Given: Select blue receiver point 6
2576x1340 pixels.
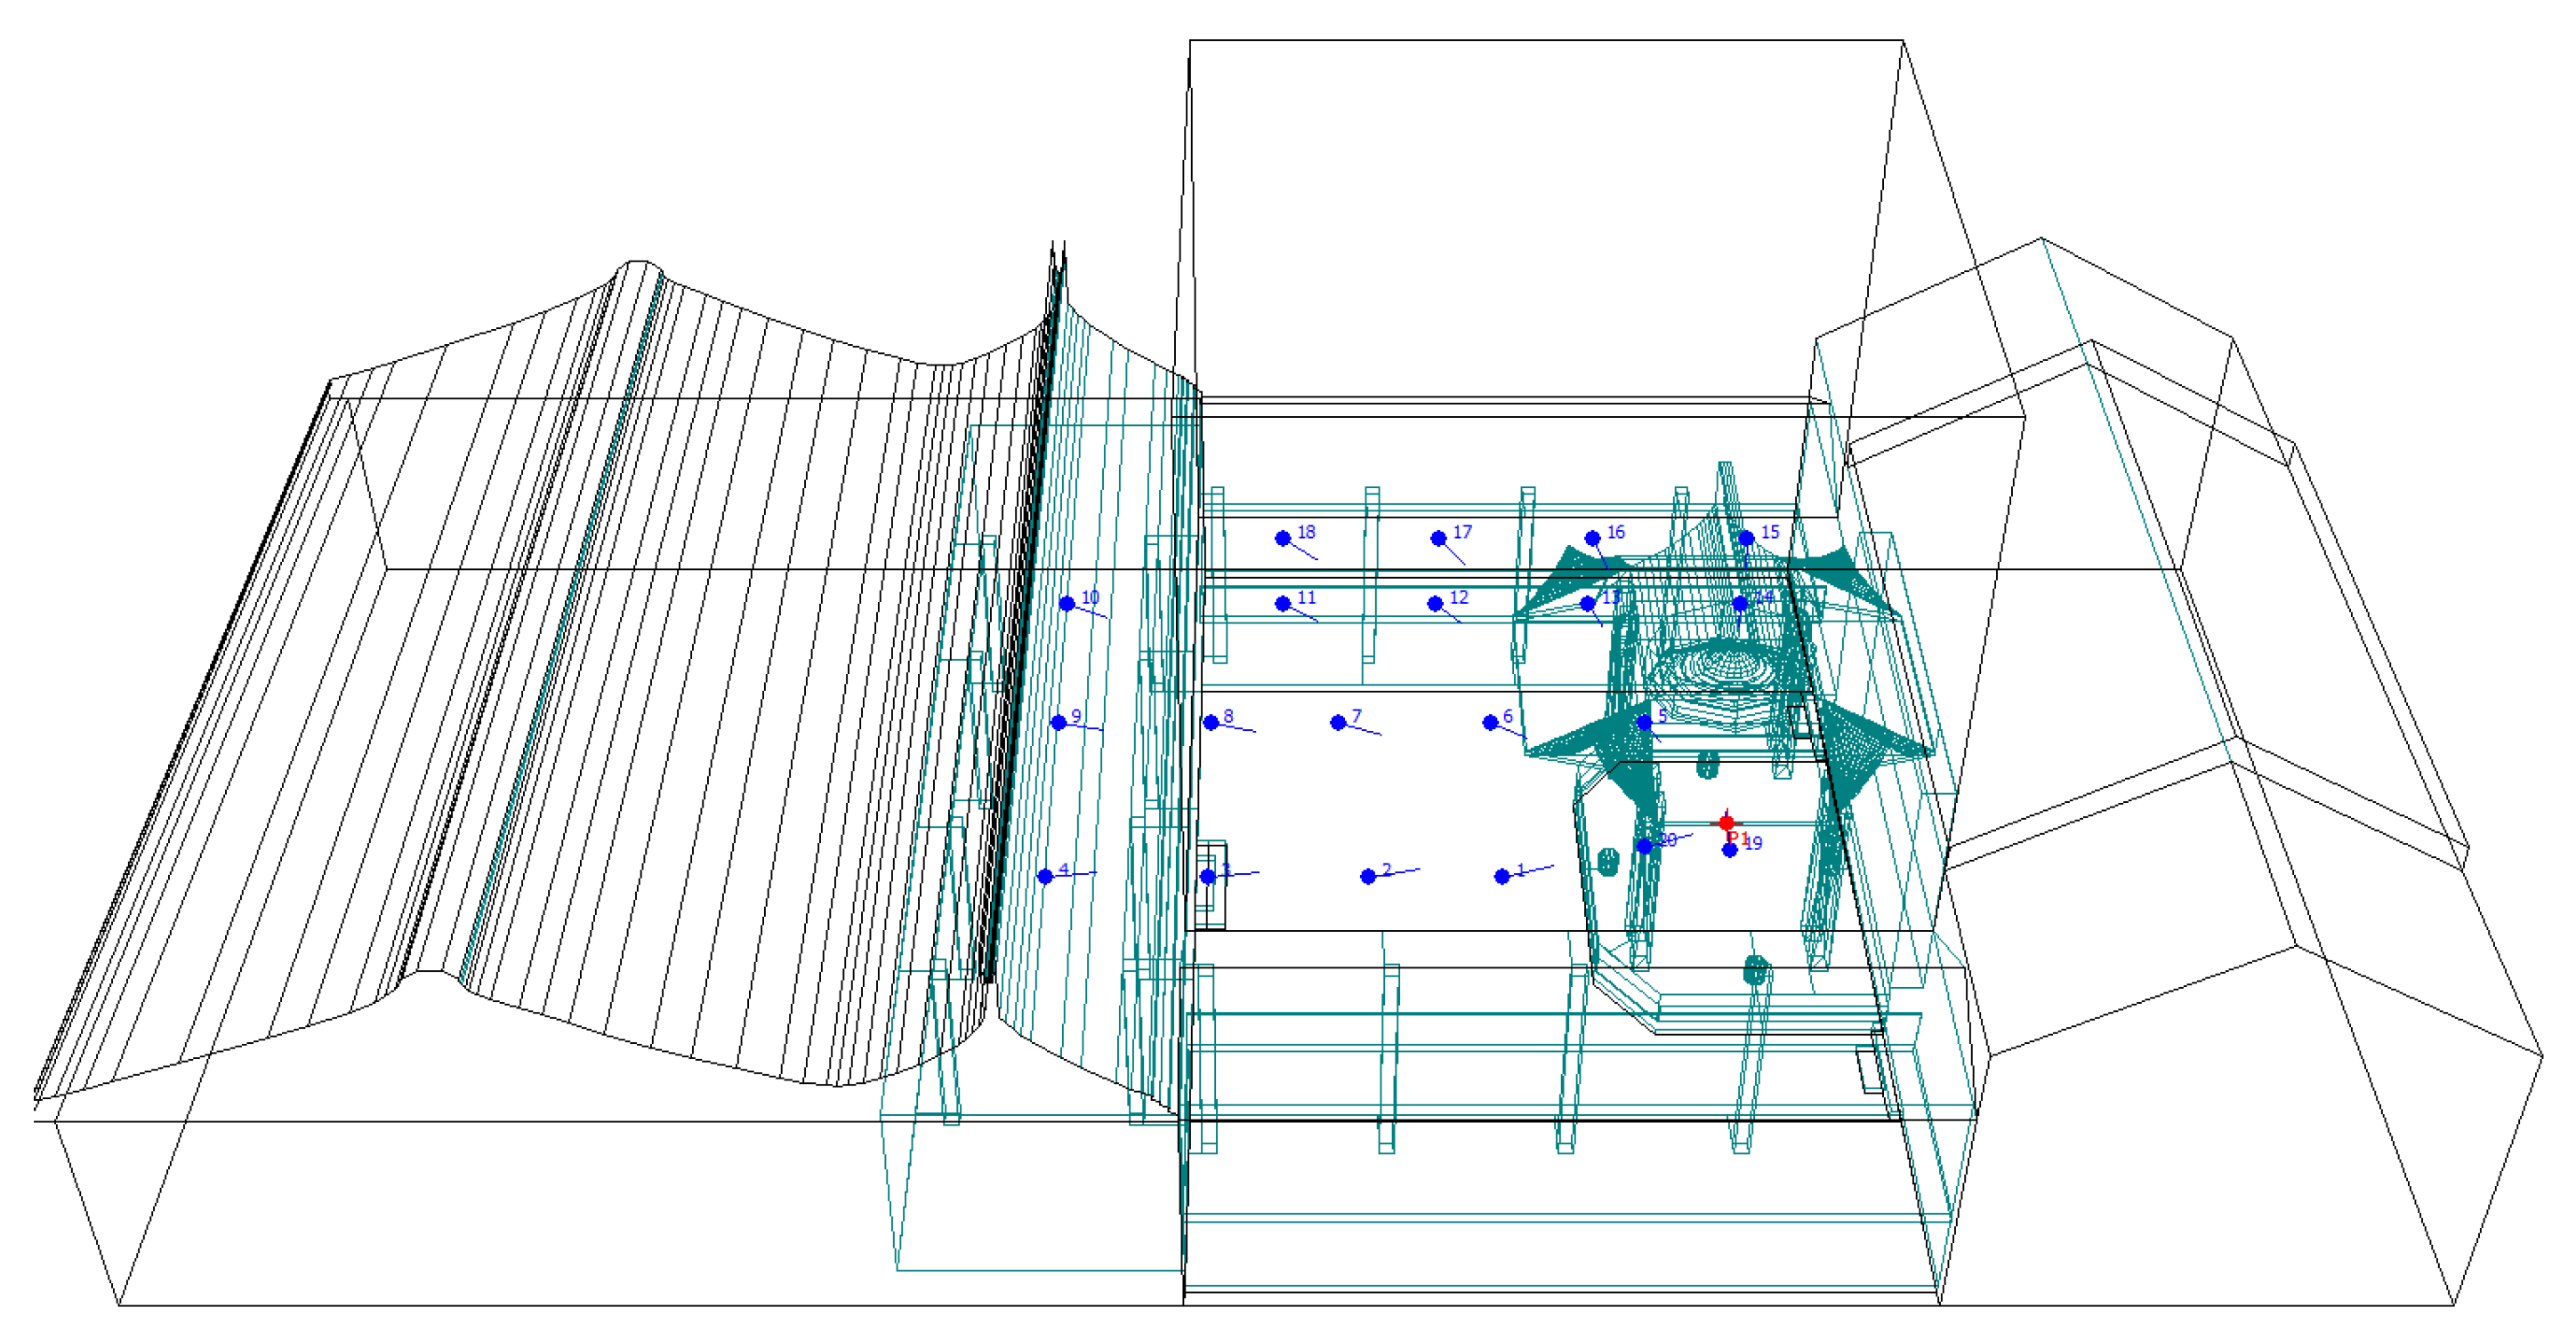Looking at the screenshot, I should point(1490,722).
